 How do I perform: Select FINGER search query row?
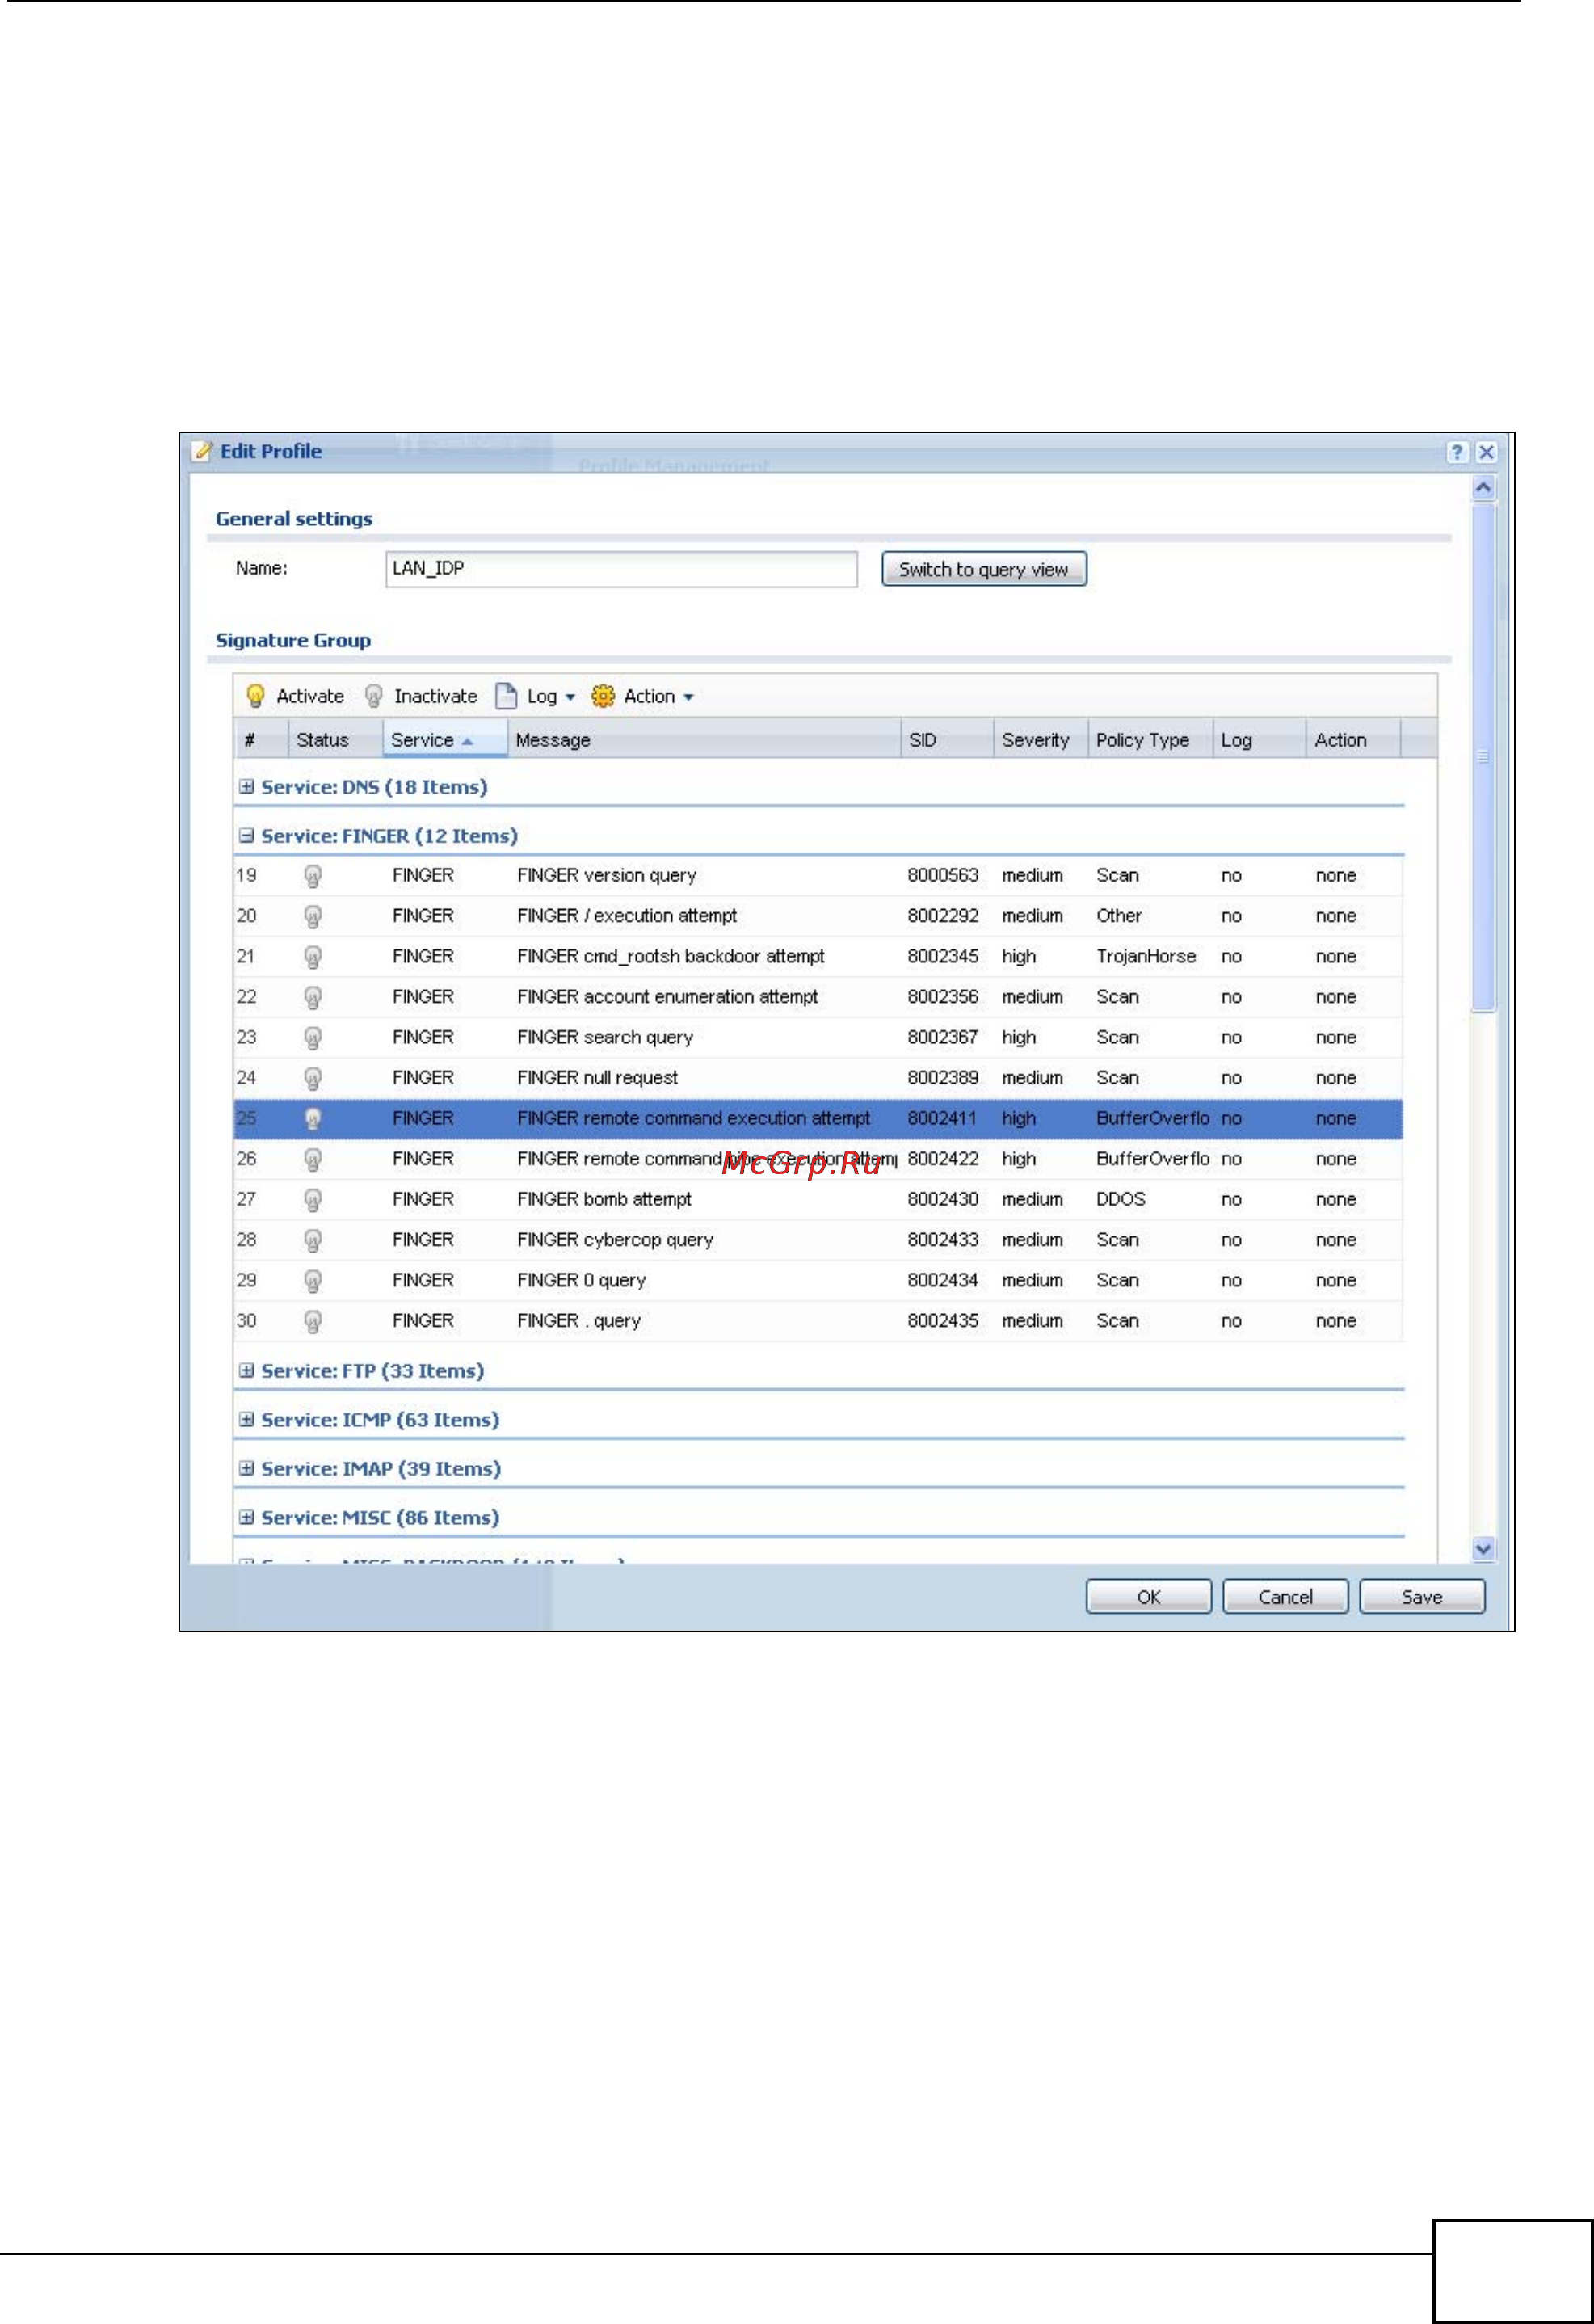818,1038
